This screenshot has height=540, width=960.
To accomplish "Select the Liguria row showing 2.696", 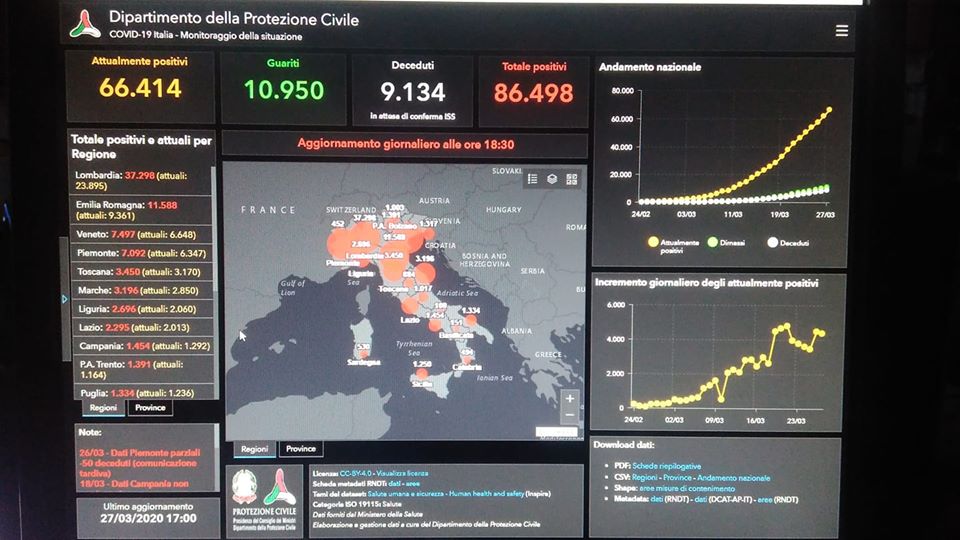I will point(142,309).
